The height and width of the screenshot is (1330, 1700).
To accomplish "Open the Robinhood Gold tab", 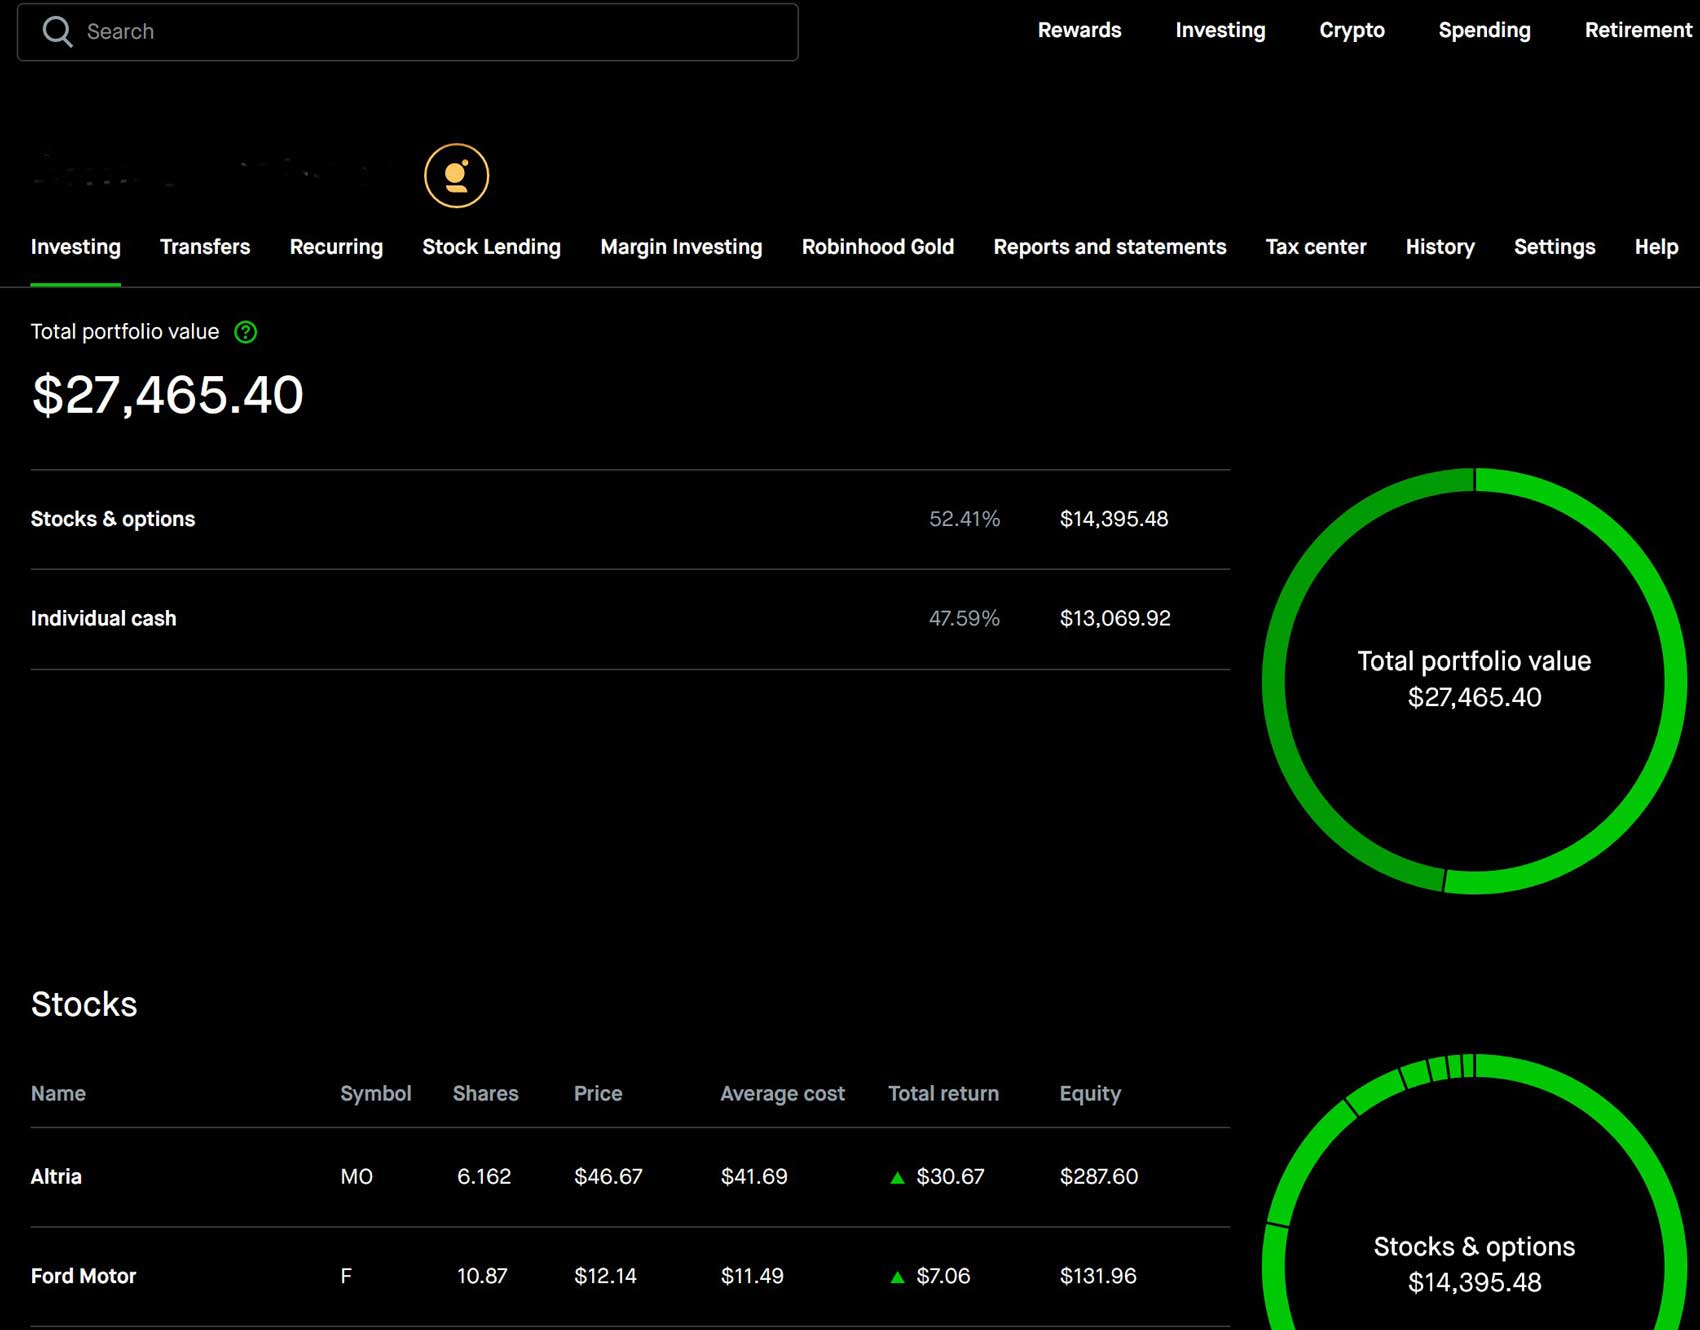I will [x=878, y=247].
